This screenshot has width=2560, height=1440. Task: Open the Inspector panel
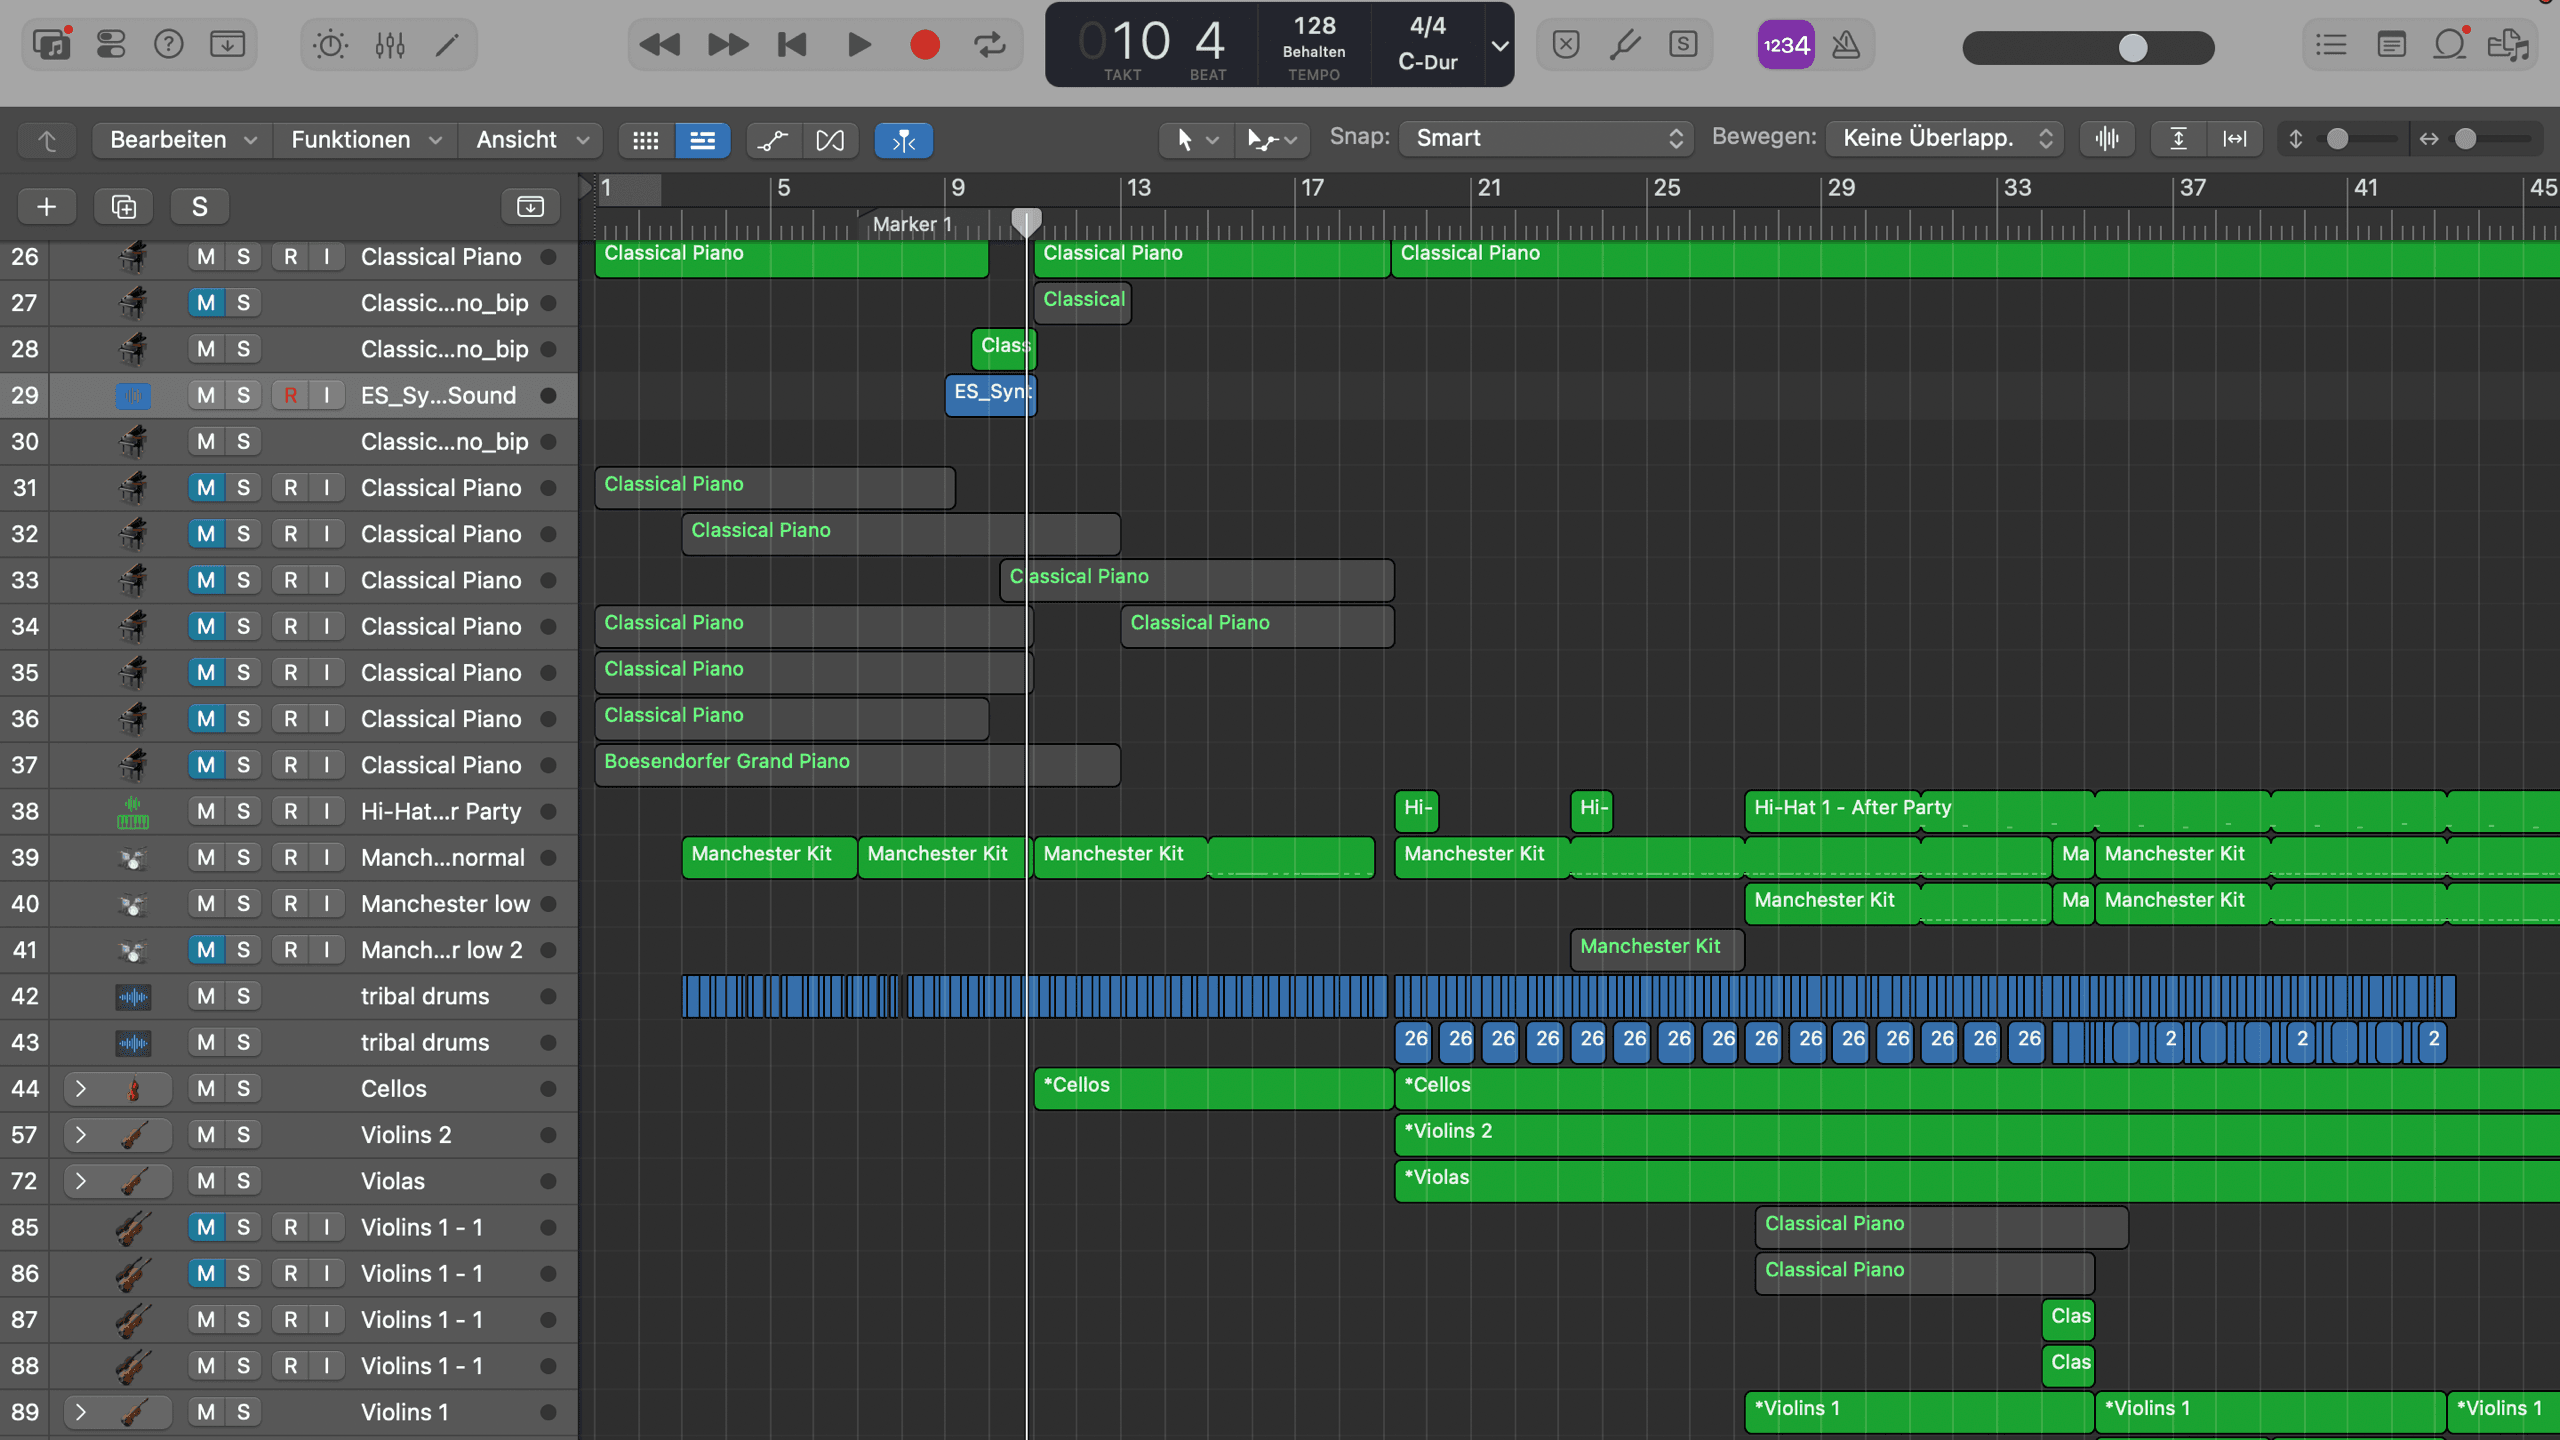click(x=111, y=44)
